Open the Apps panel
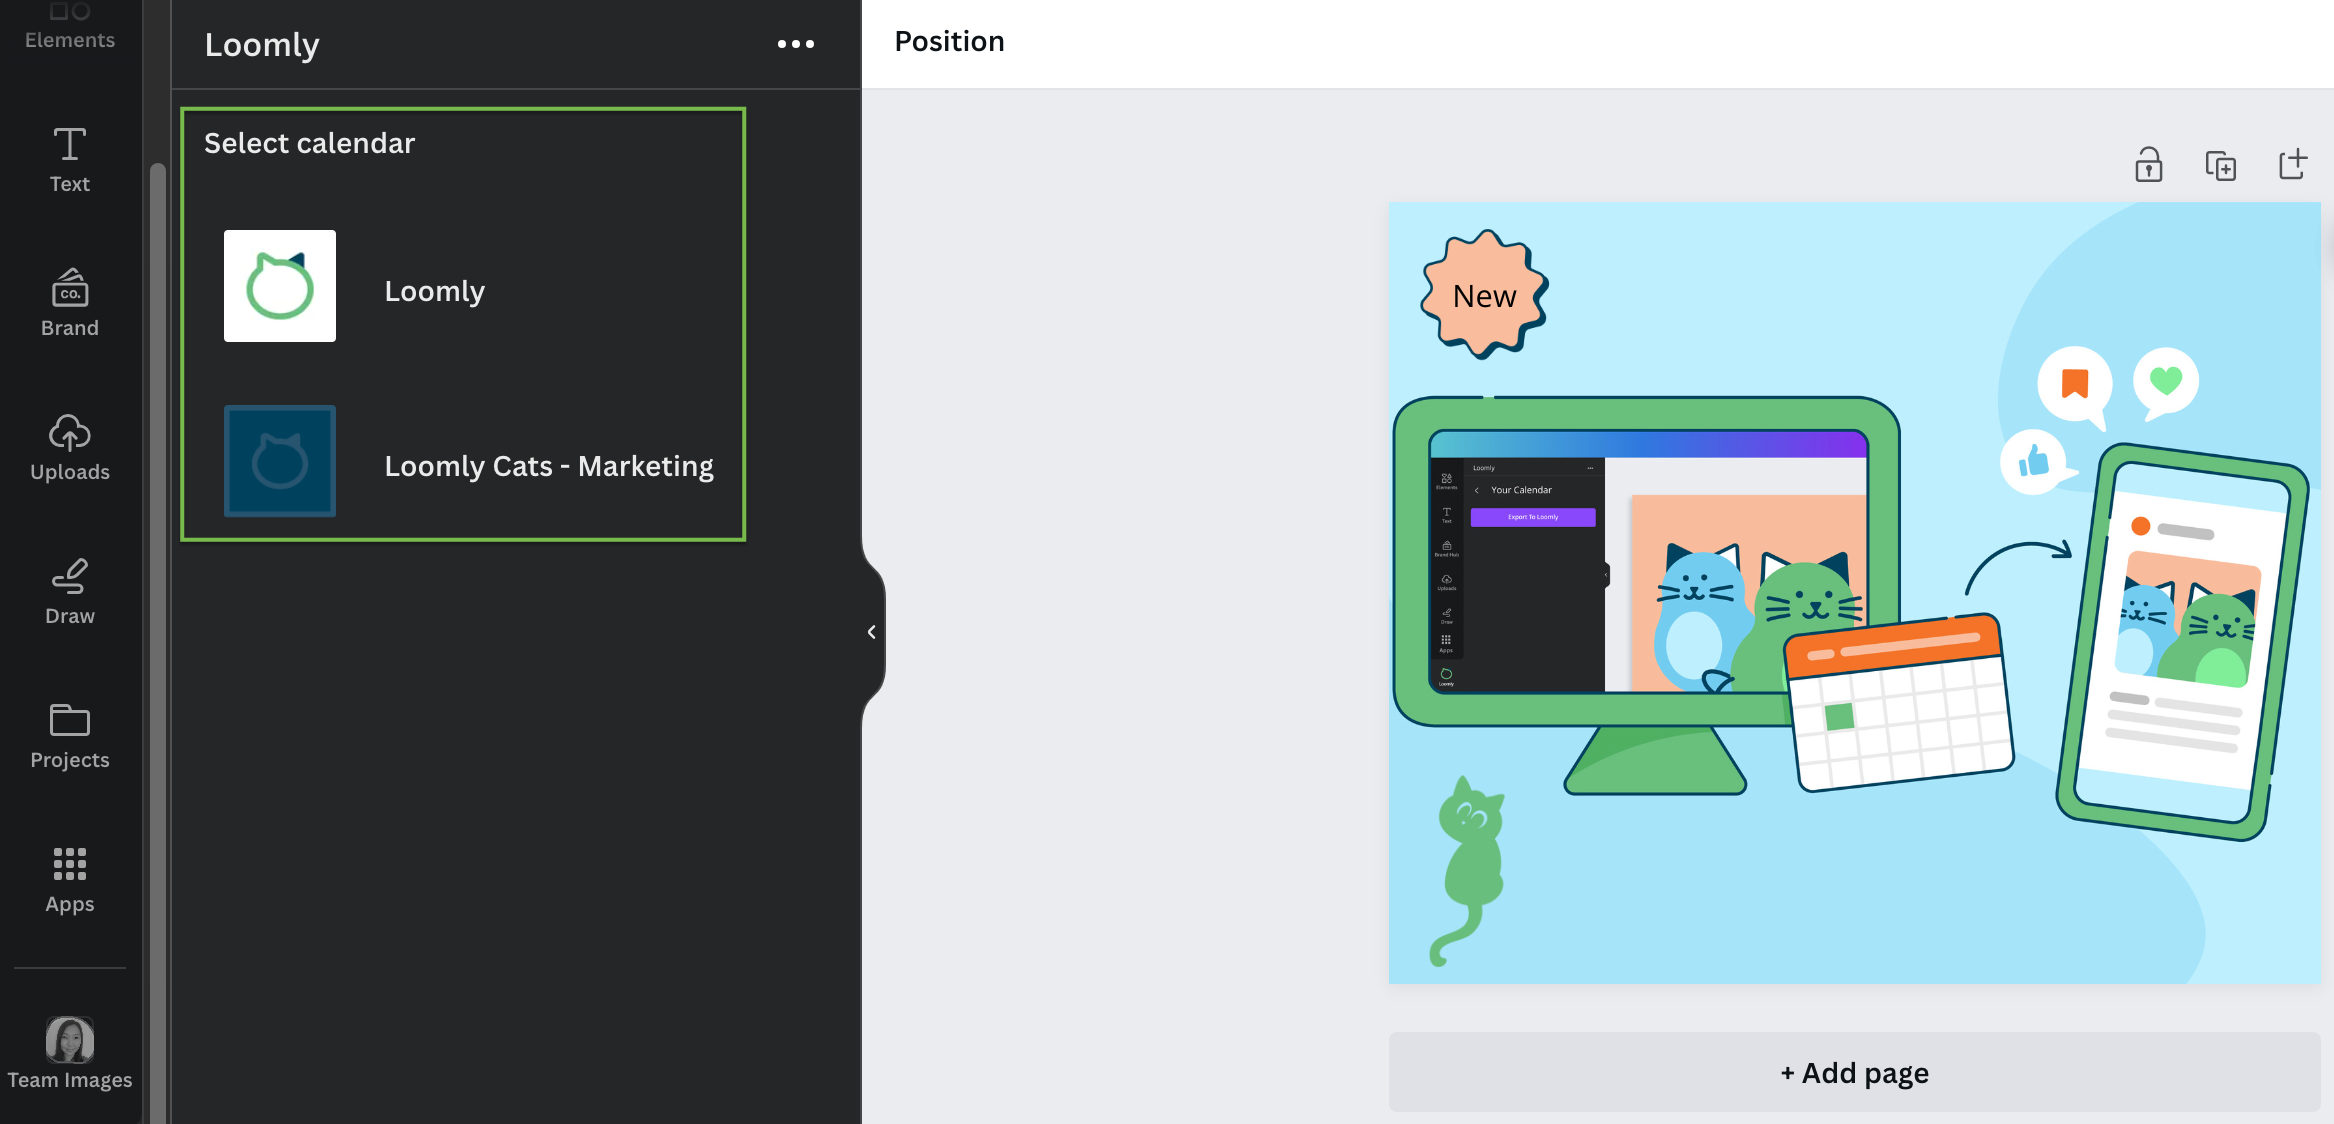2334x1124 pixels. tap(69, 878)
